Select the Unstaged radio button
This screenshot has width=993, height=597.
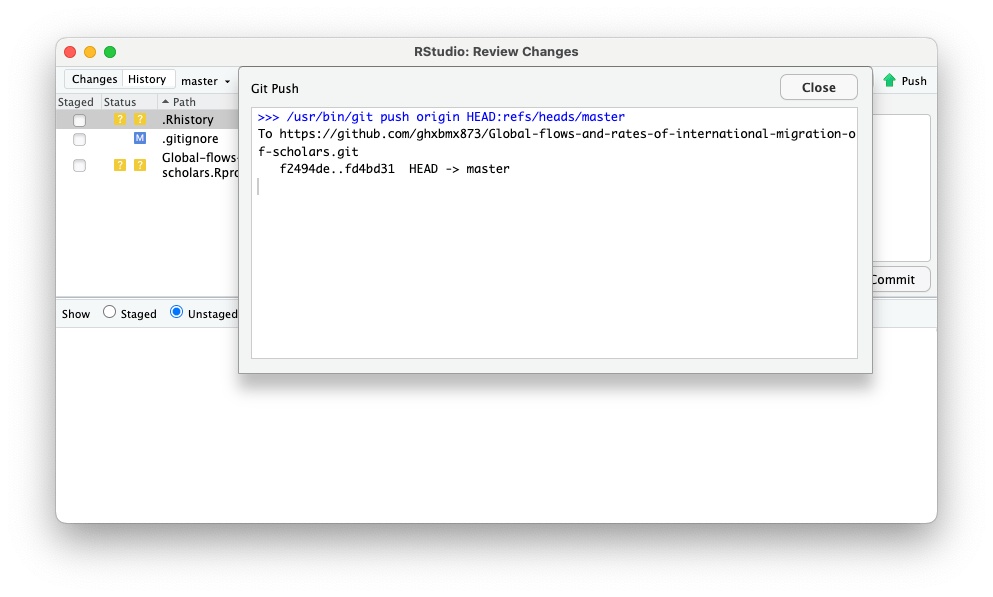177,312
